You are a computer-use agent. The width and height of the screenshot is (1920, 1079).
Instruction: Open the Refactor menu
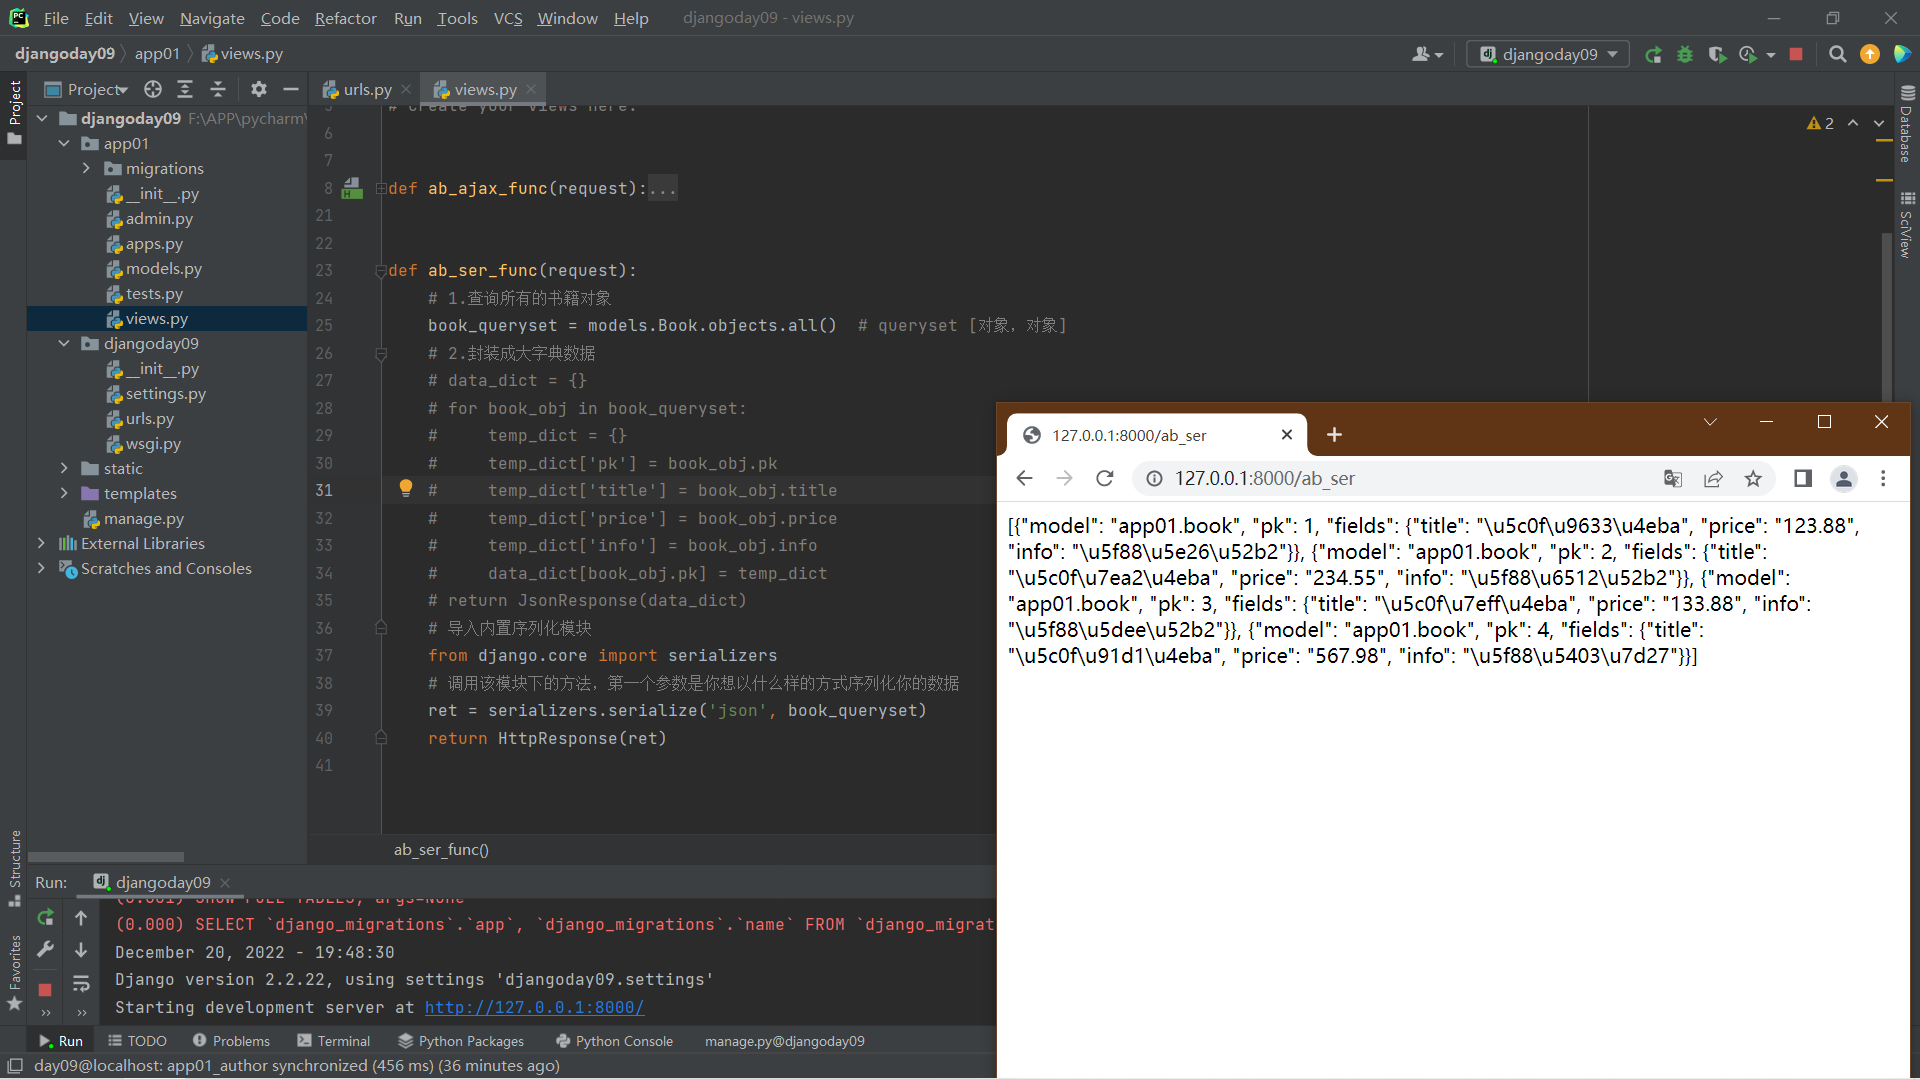[x=345, y=18]
